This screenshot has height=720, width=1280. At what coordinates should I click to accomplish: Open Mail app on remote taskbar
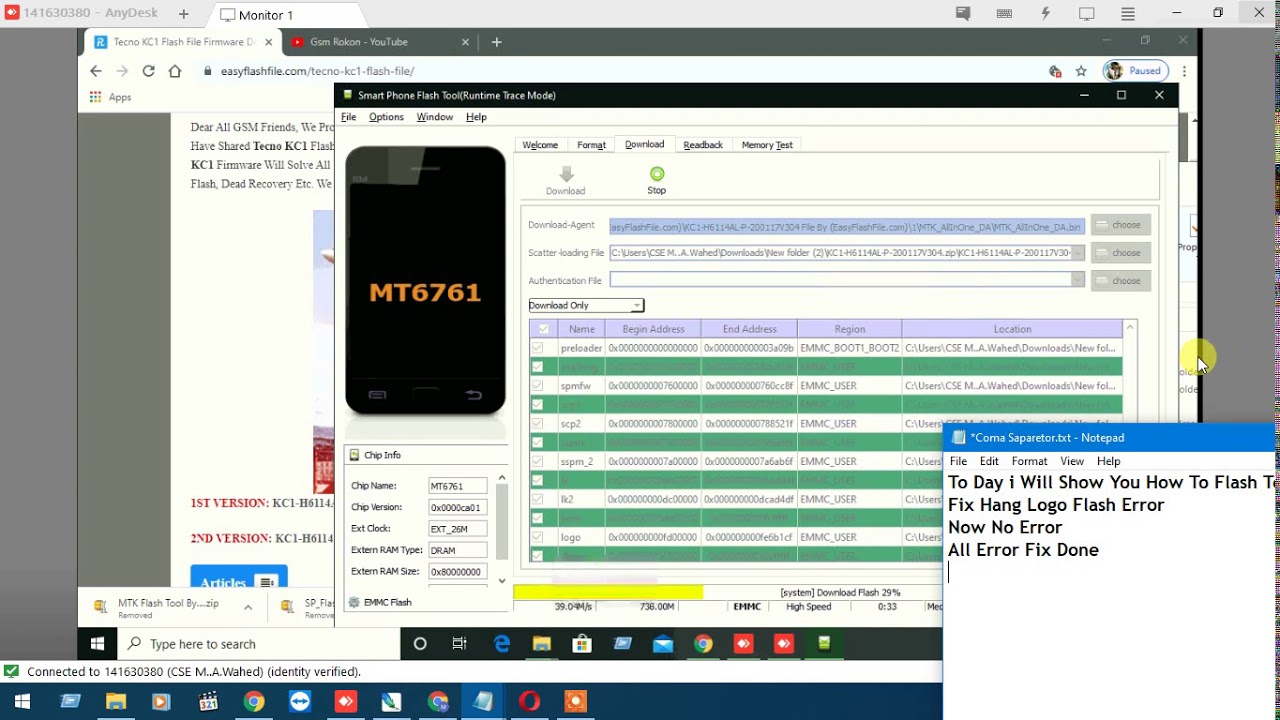click(x=662, y=644)
